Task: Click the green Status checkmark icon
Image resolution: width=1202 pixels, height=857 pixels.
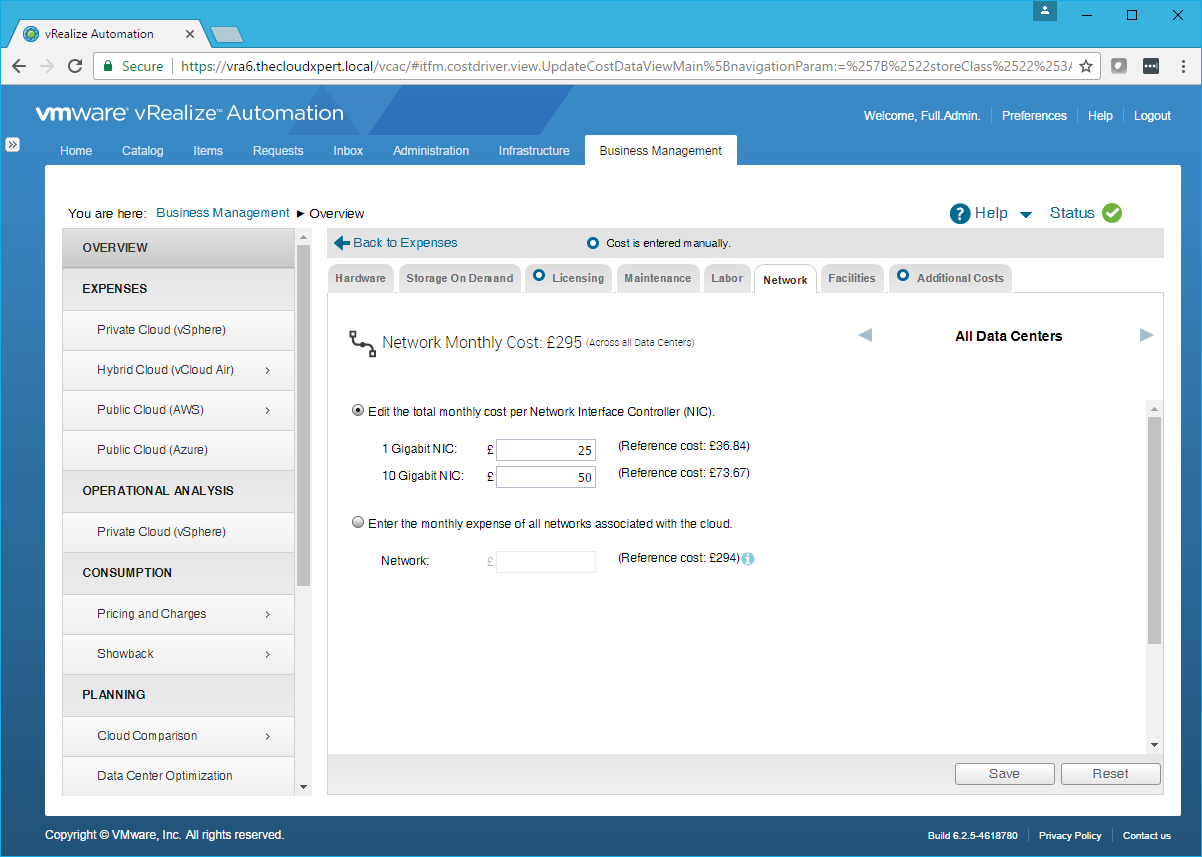Action: pyautogui.click(x=1112, y=213)
